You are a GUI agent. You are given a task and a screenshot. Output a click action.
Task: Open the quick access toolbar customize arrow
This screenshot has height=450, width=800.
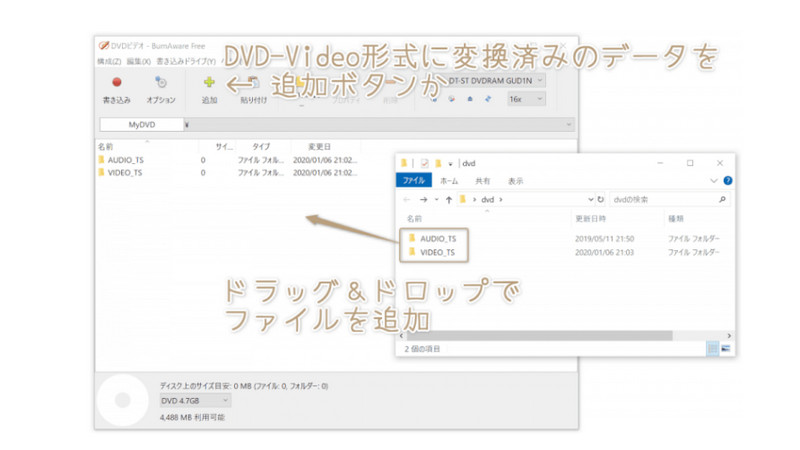click(451, 164)
